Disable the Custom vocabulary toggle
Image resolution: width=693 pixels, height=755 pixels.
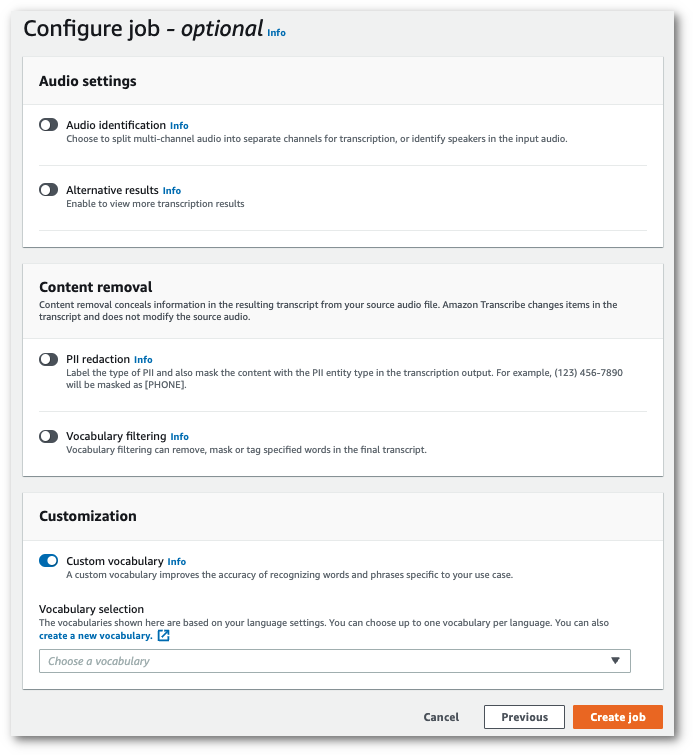click(x=48, y=561)
